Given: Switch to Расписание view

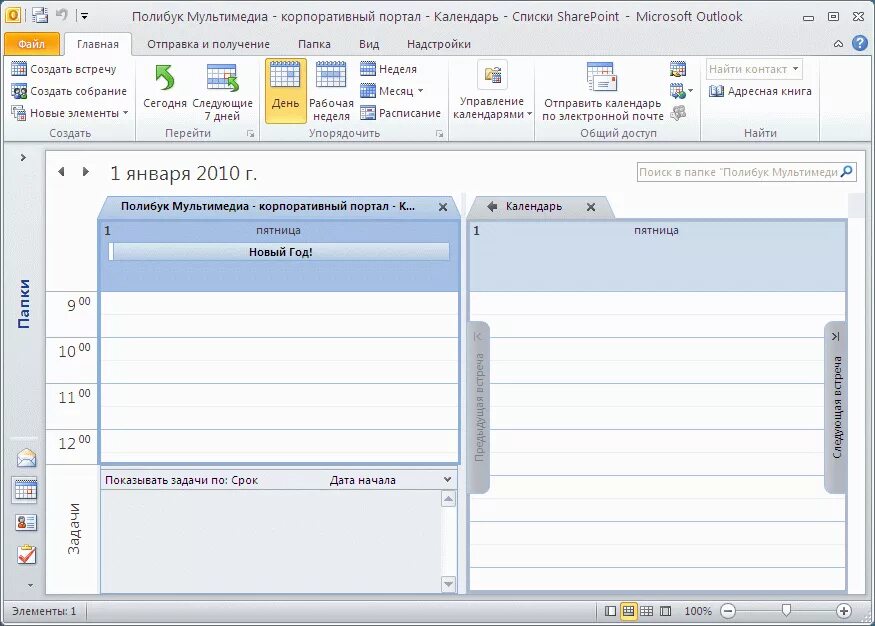Looking at the screenshot, I should [x=400, y=113].
